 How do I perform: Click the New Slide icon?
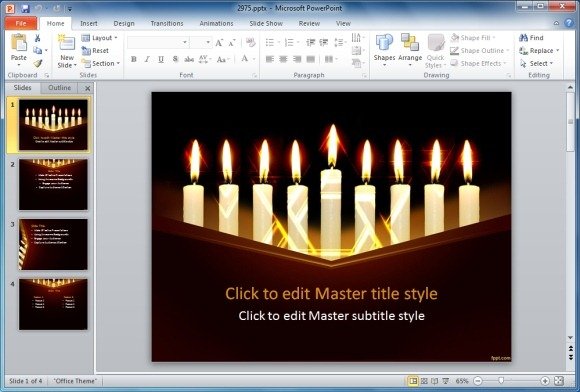[67, 43]
